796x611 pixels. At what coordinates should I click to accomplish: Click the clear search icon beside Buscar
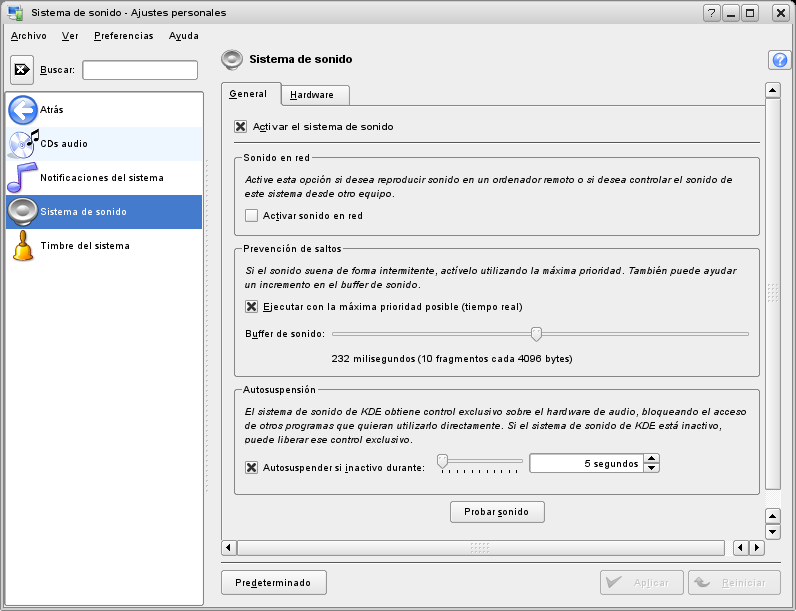(23, 70)
